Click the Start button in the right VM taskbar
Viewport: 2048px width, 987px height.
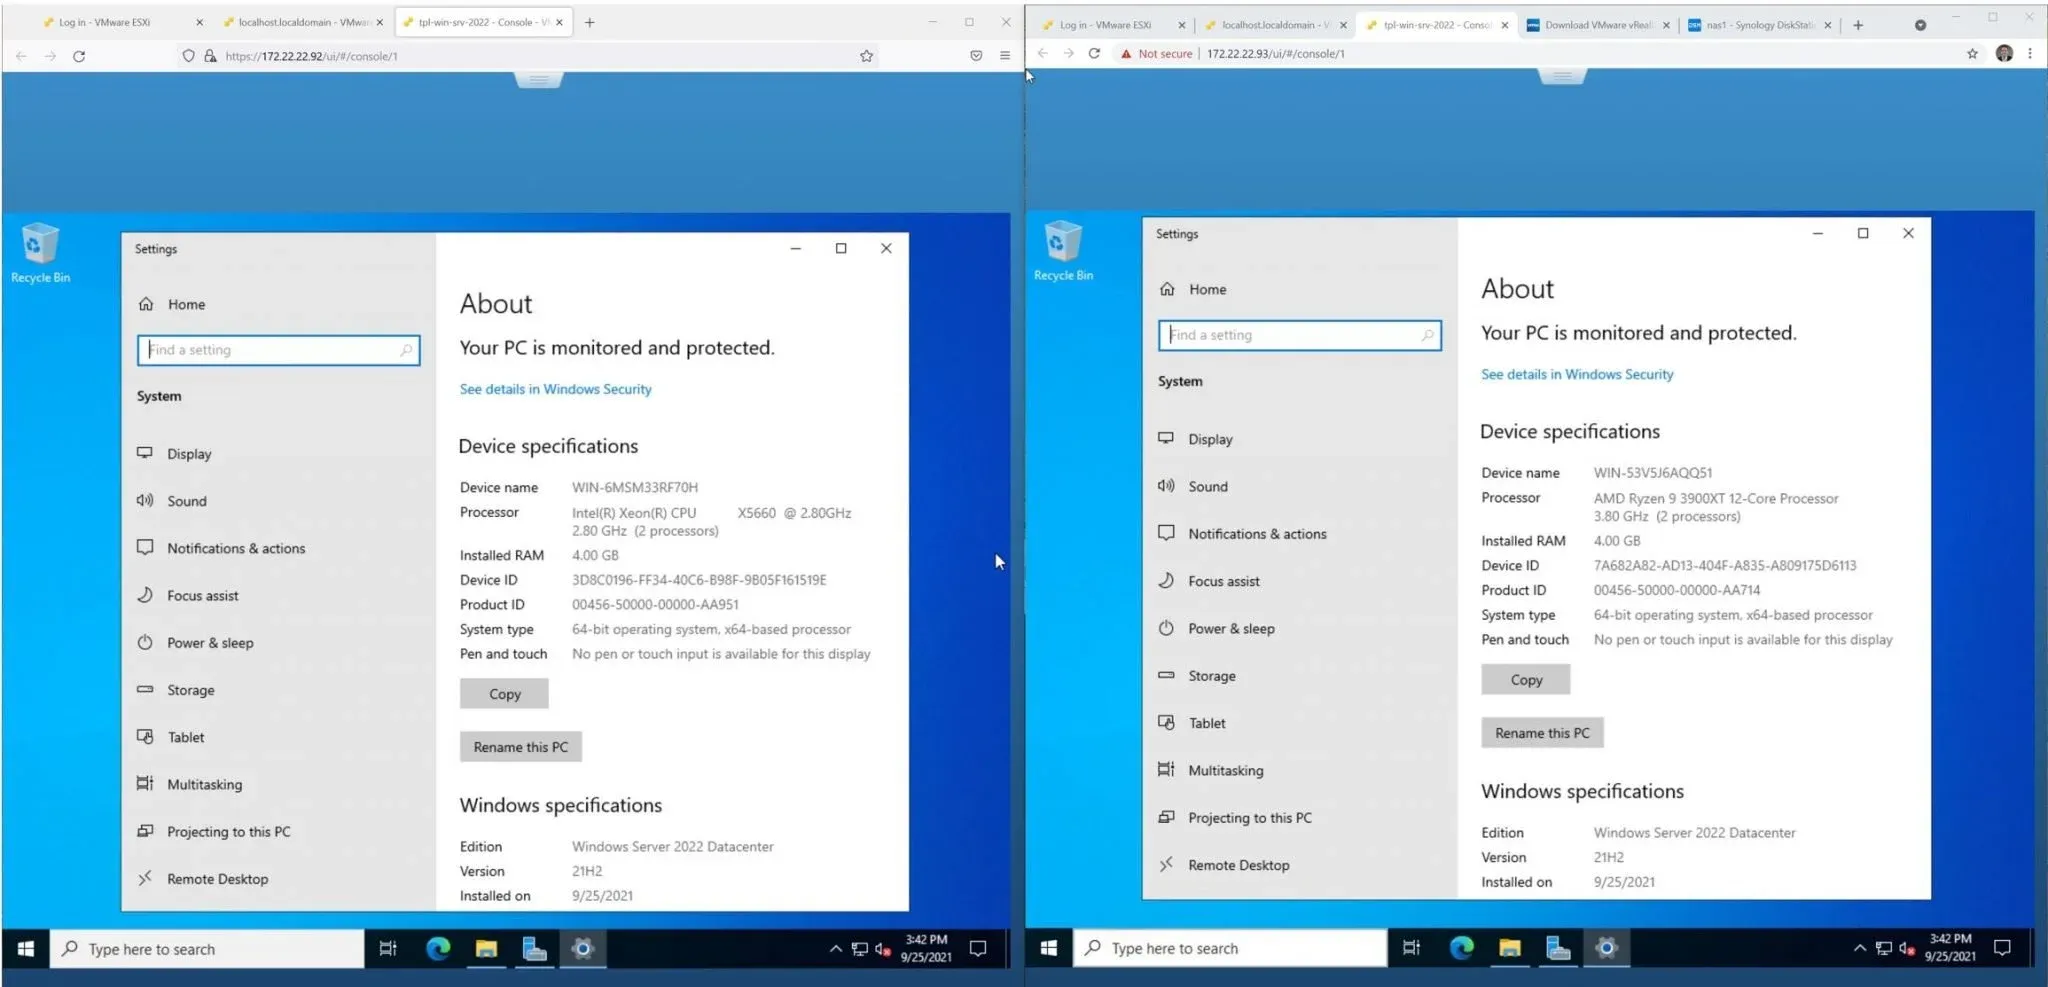pos(1049,947)
